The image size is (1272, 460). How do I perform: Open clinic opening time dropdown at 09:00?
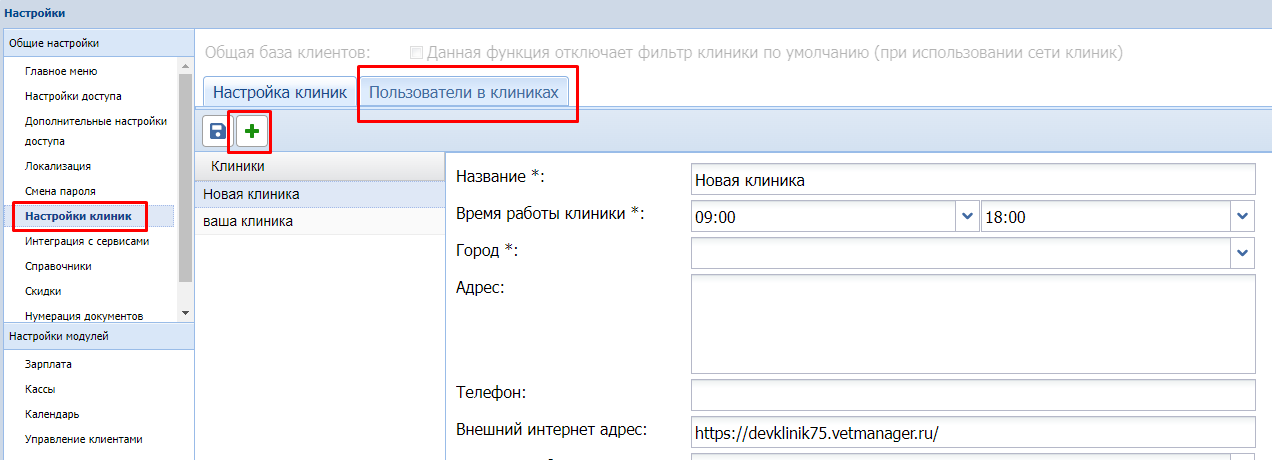pyautogui.click(x=967, y=215)
